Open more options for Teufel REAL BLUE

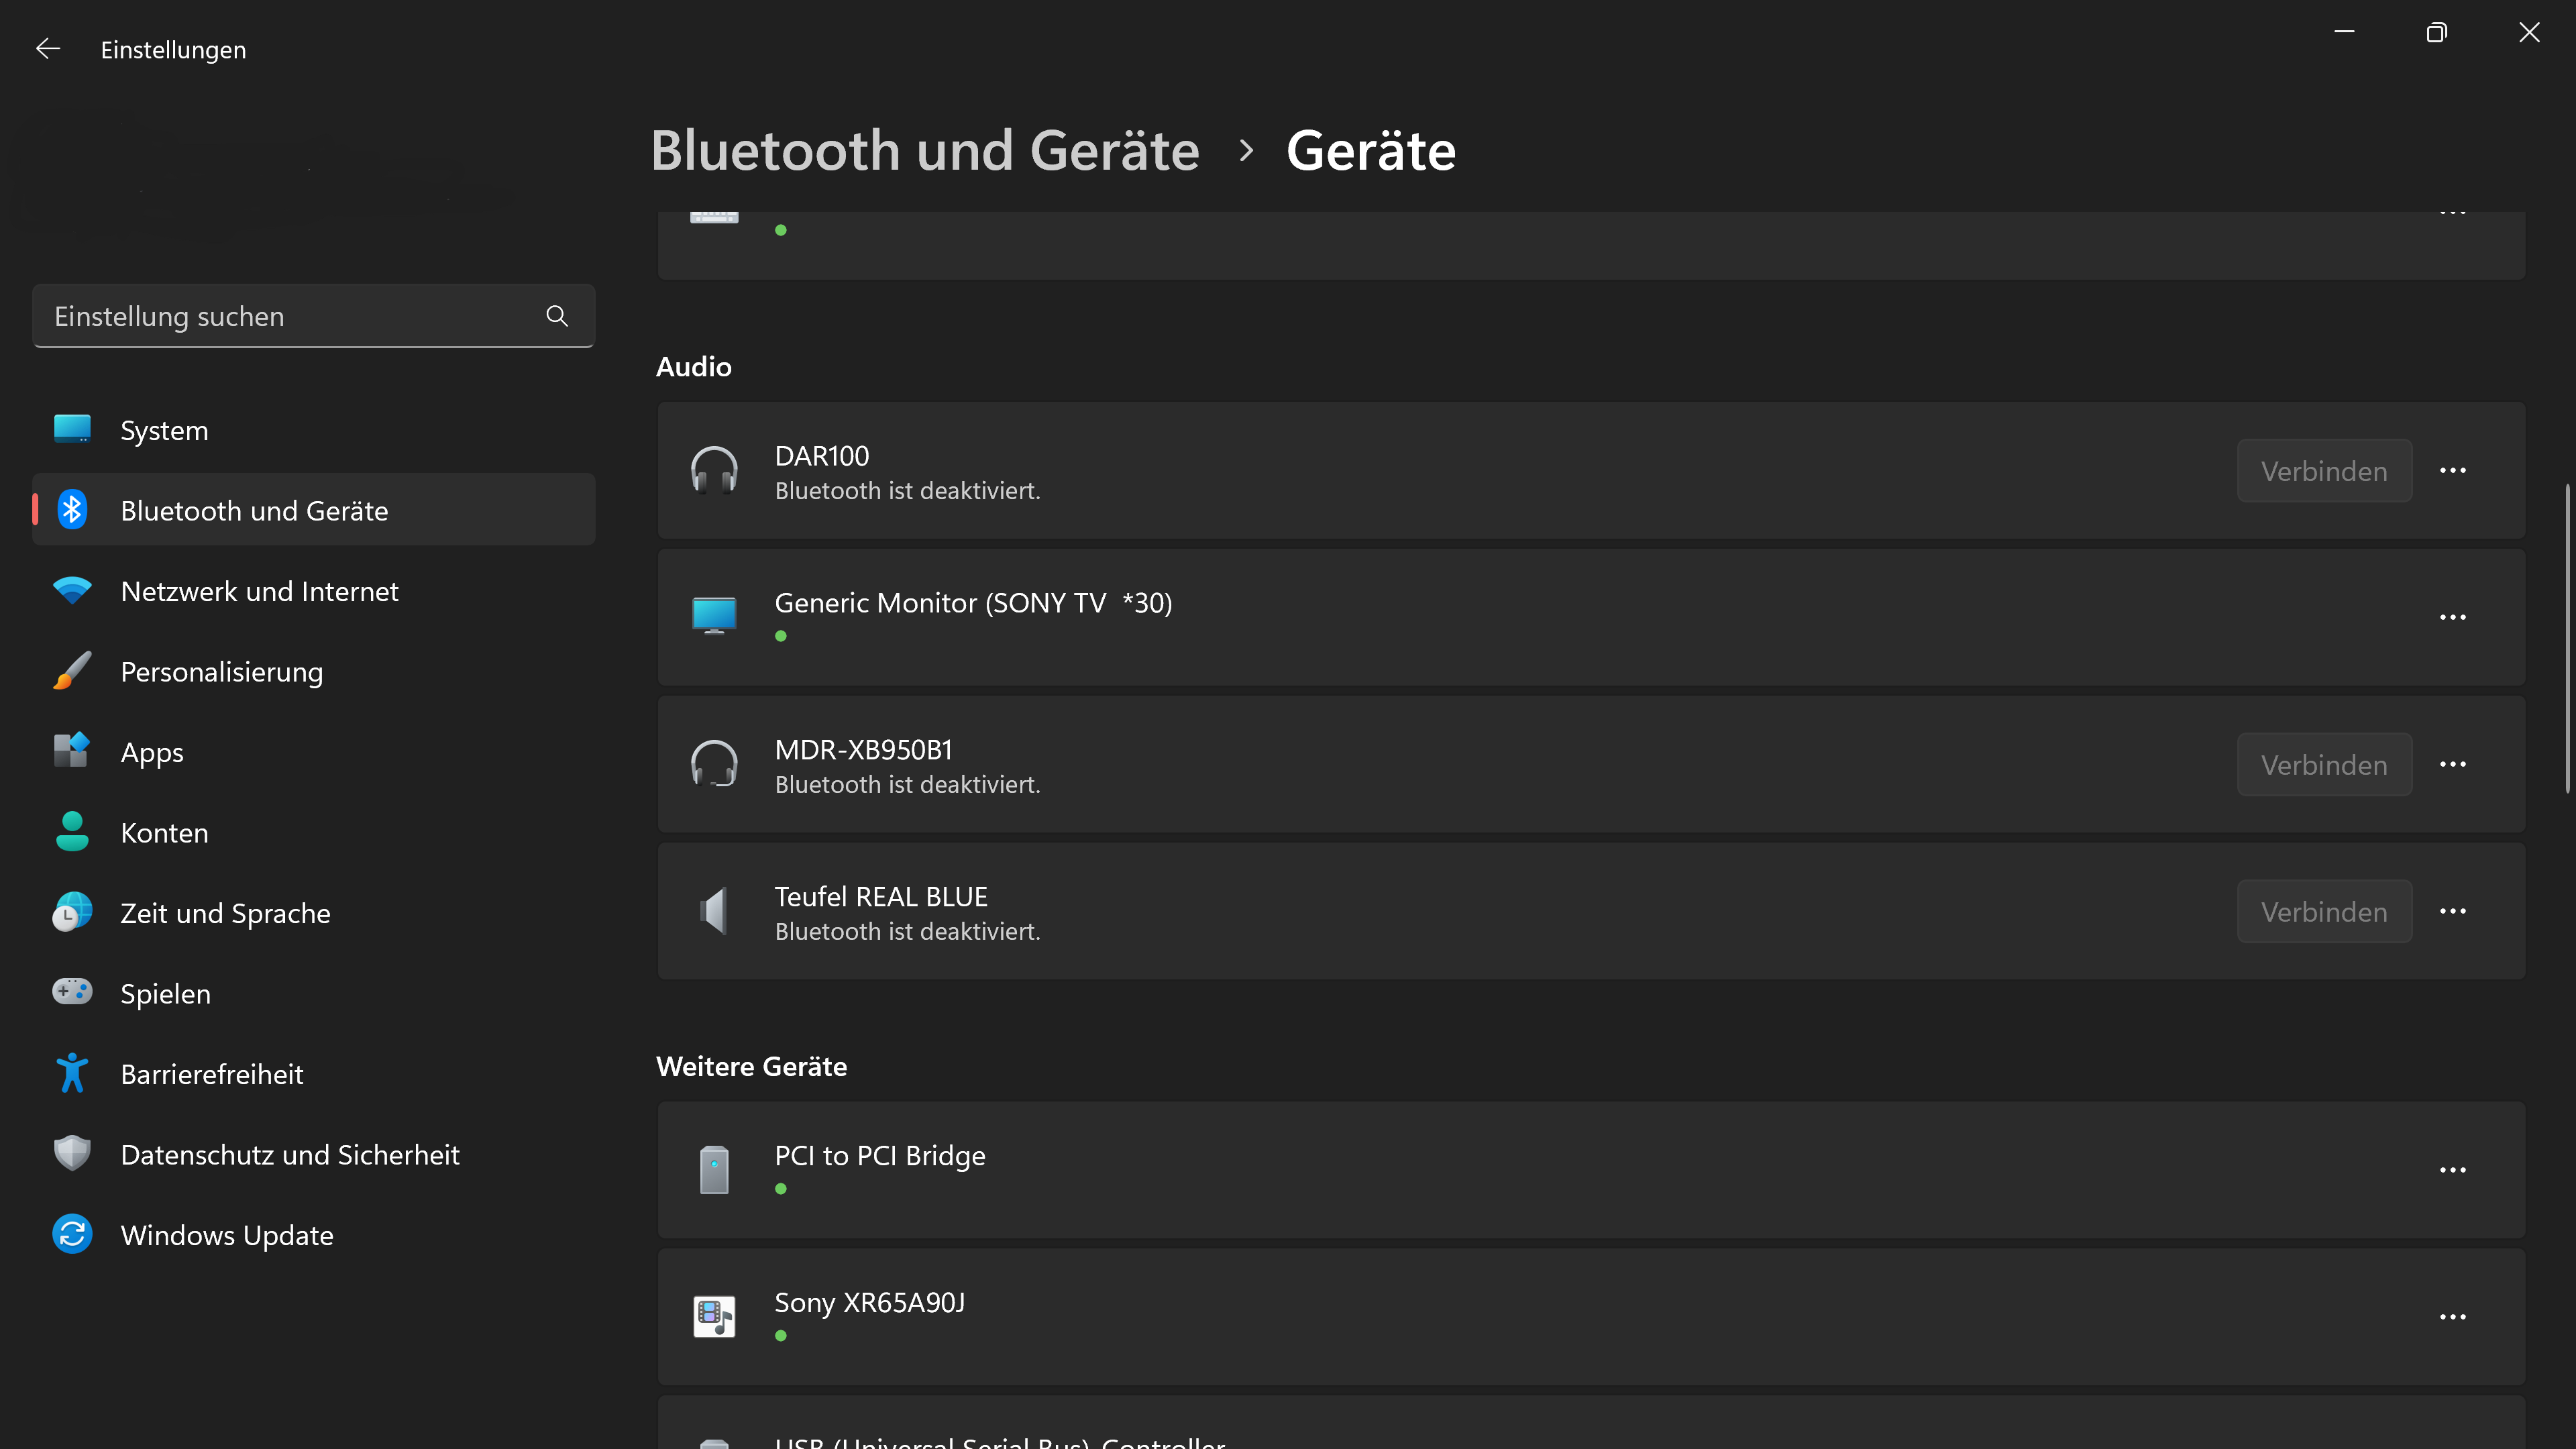[x=2452, y=911]
